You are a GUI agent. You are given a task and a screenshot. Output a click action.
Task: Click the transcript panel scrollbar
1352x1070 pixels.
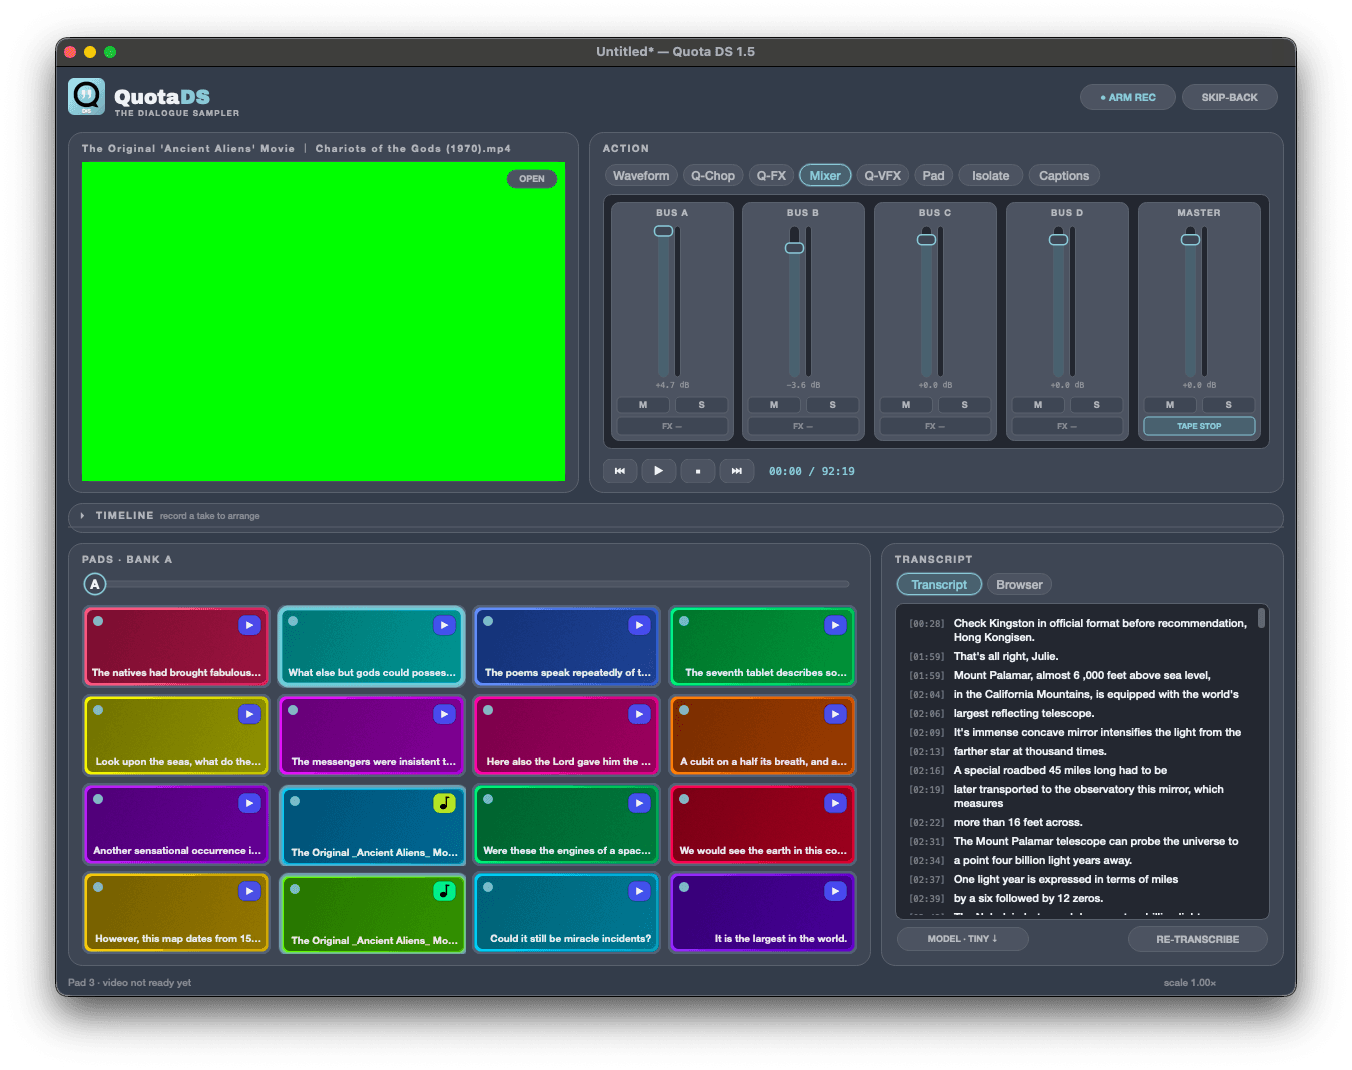[1262, 618]
